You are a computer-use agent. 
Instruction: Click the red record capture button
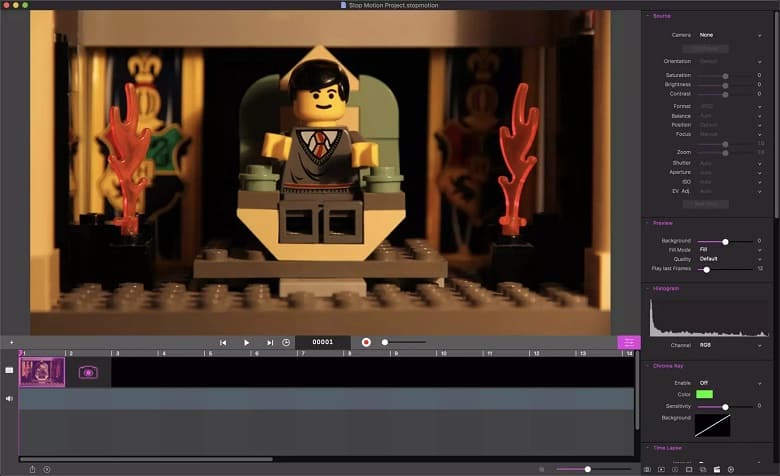(366, 342)
